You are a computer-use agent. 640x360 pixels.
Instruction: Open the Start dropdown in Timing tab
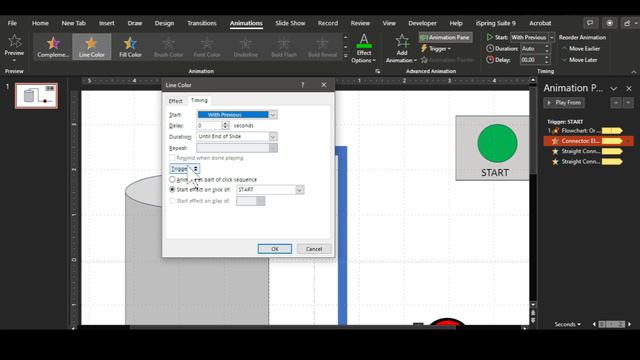(x=273, y=115)
